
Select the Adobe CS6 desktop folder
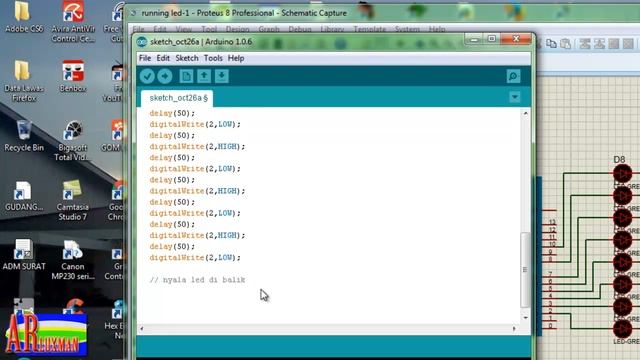[24, 17]
